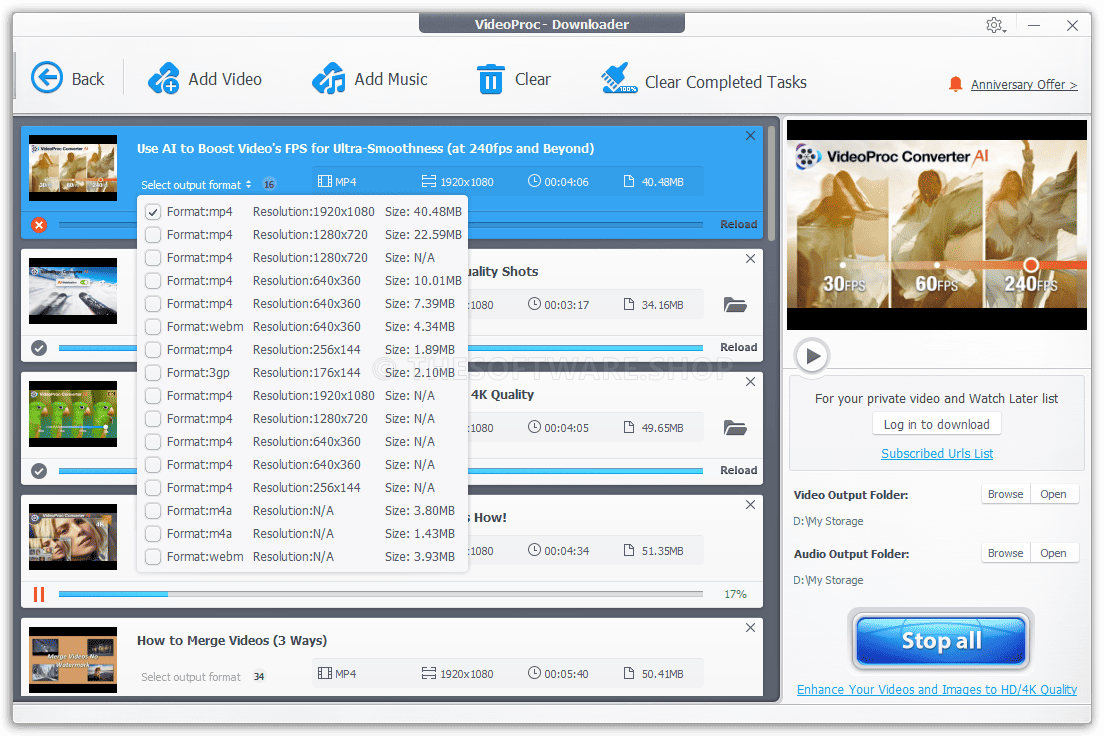This screenshot has height=736, width=1104.
Task: Collapse Select output format dropdown on first video
Action: click(196, 185)
